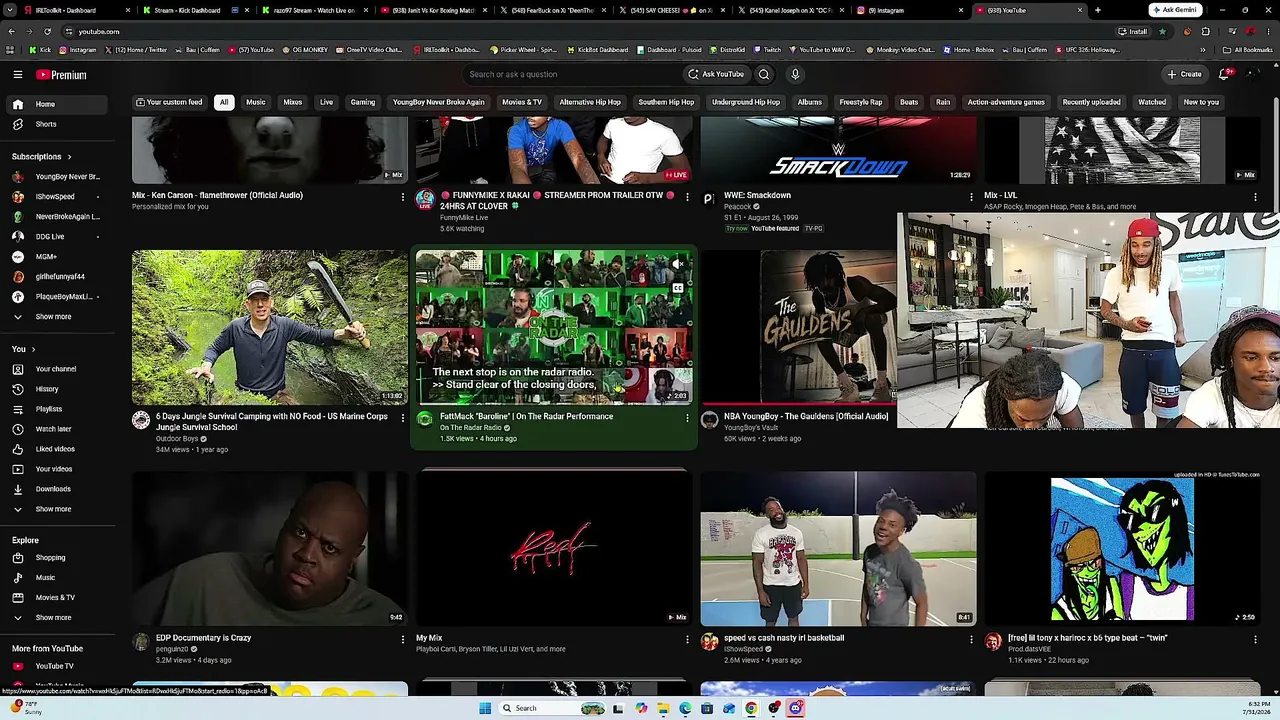Screen dimensions: 1280x720
Task: Select the All filter chip
Action: click(x=224, y=102)
